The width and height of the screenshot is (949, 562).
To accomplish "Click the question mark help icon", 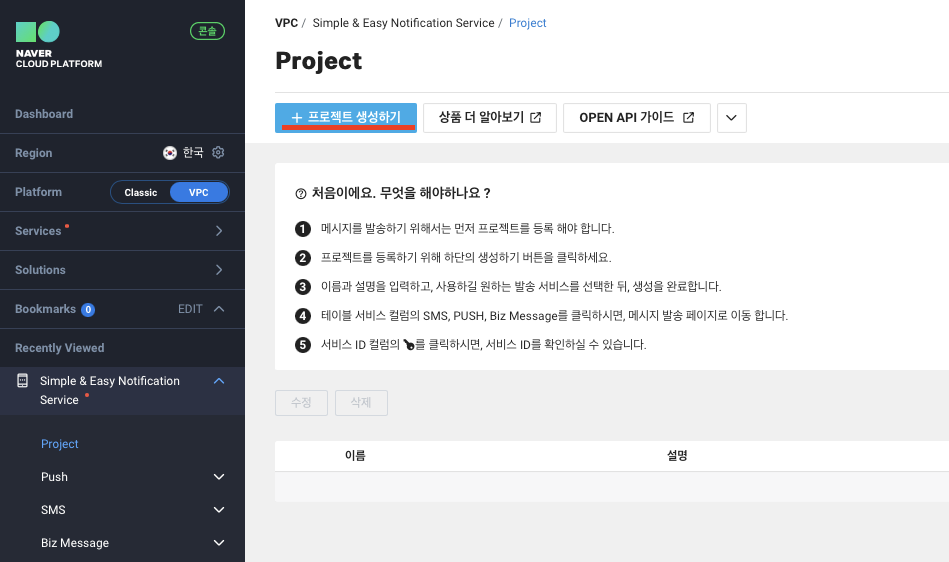I will pyautogui.click(x=301, y=194).
